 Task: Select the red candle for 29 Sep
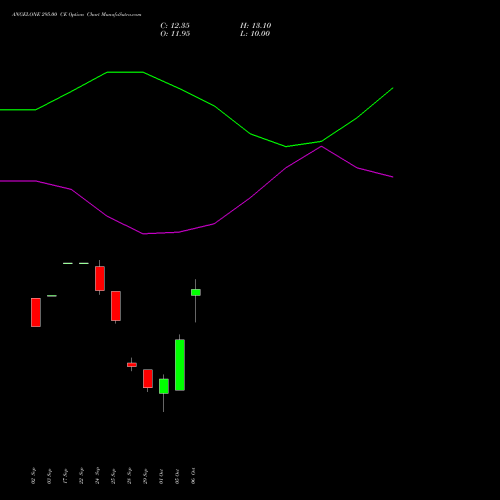tap(148, 379)
